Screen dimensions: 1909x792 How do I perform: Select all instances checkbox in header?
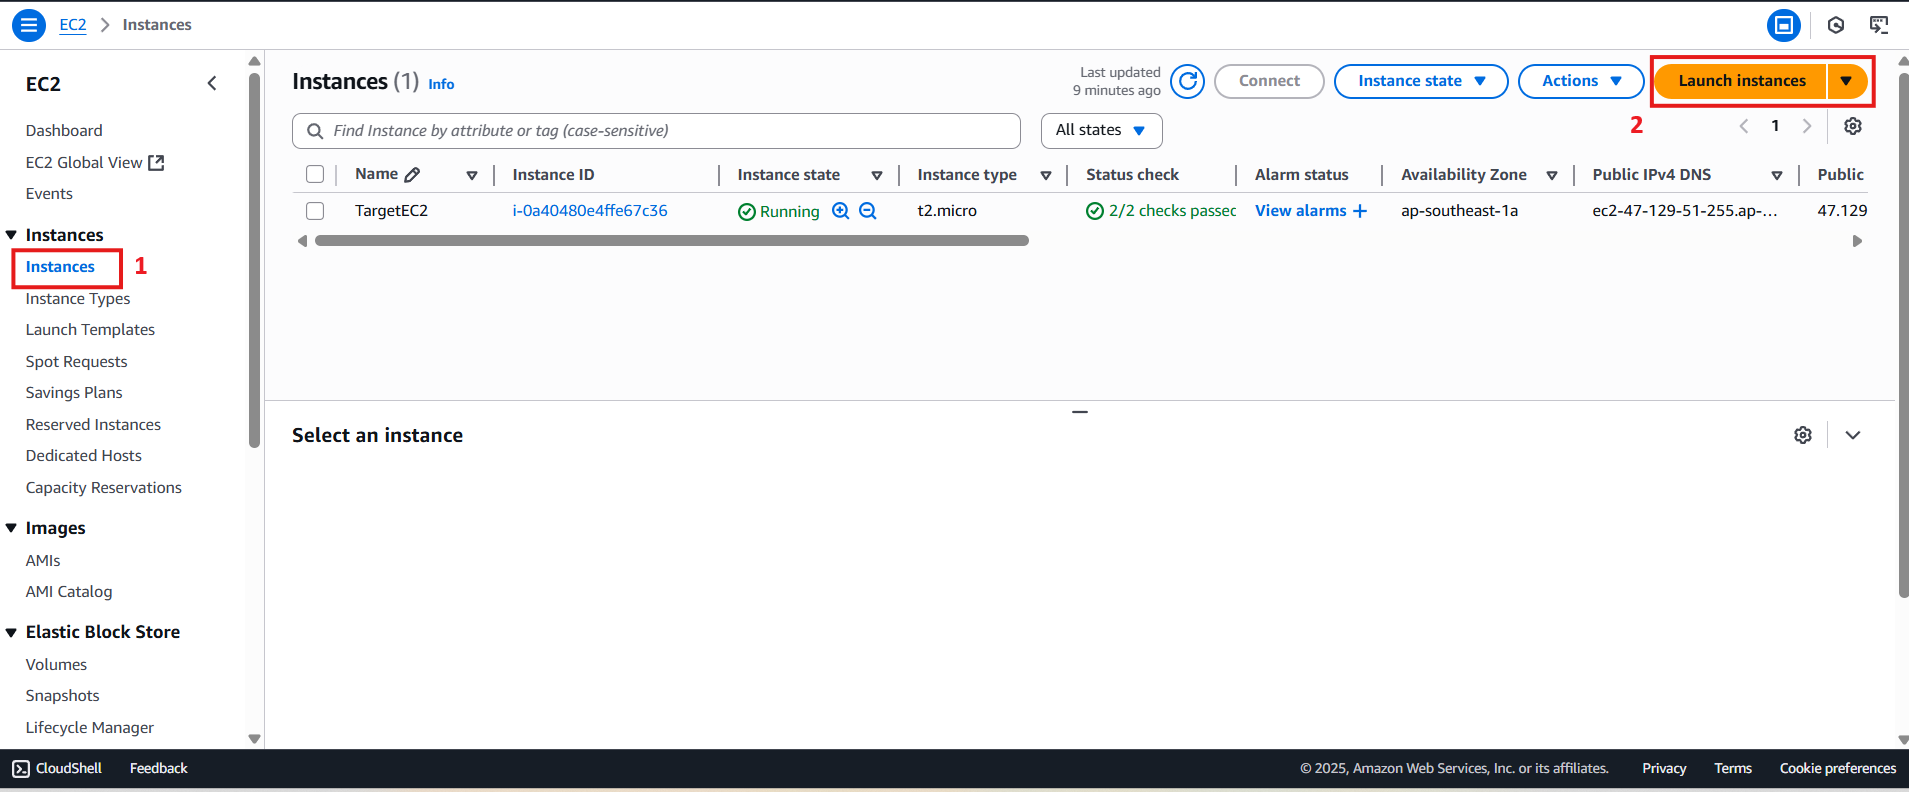point(315,174)
